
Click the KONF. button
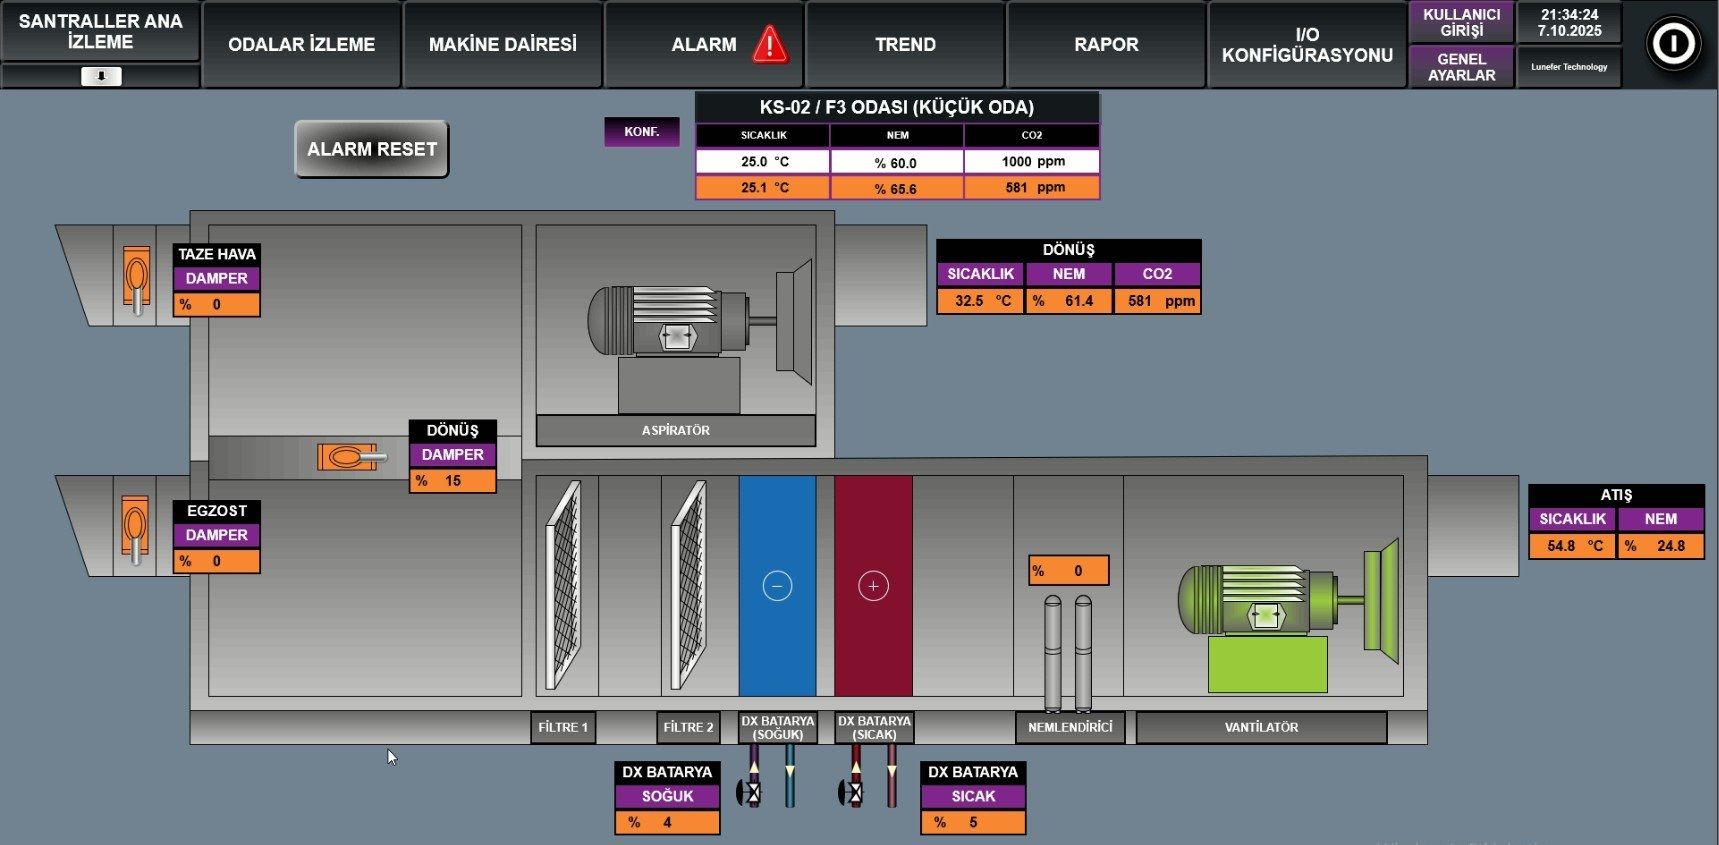tap(642, 132)
